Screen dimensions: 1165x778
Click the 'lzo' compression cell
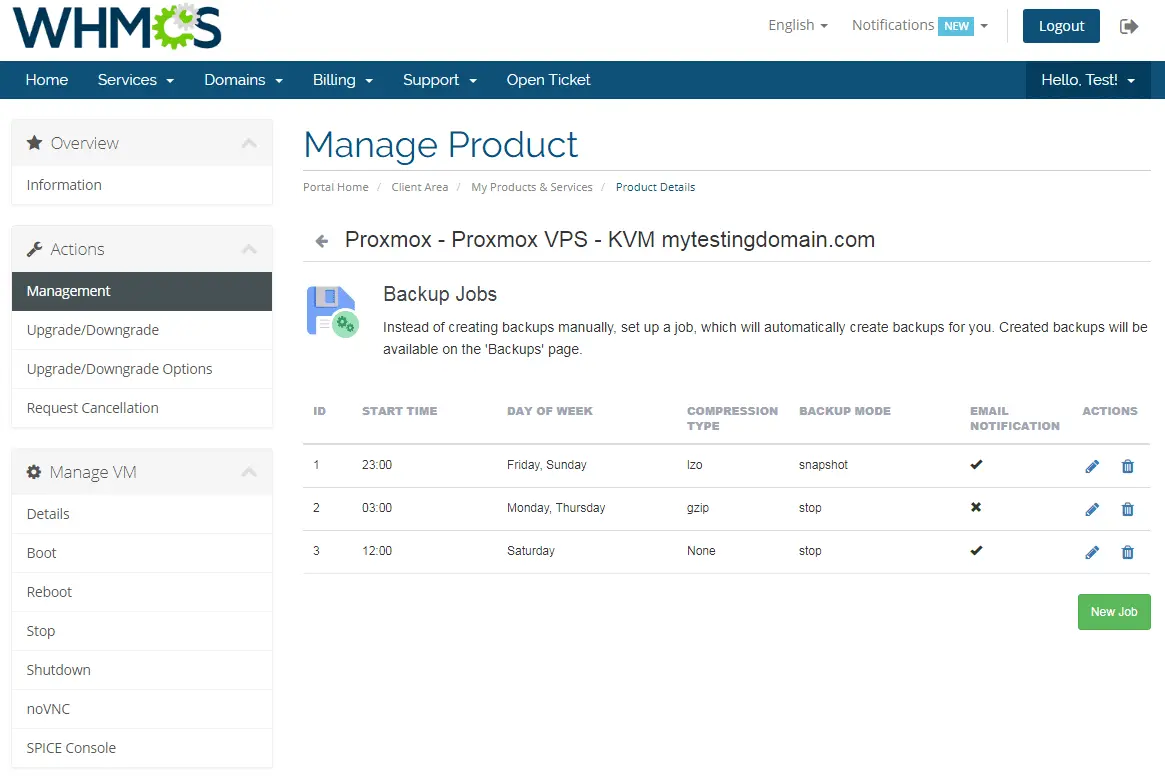695,465
